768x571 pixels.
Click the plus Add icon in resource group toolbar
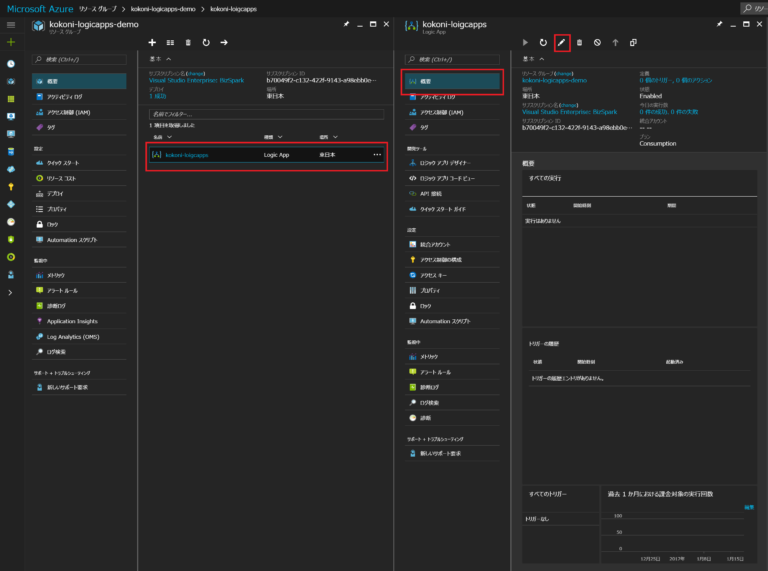coord(152,43)
